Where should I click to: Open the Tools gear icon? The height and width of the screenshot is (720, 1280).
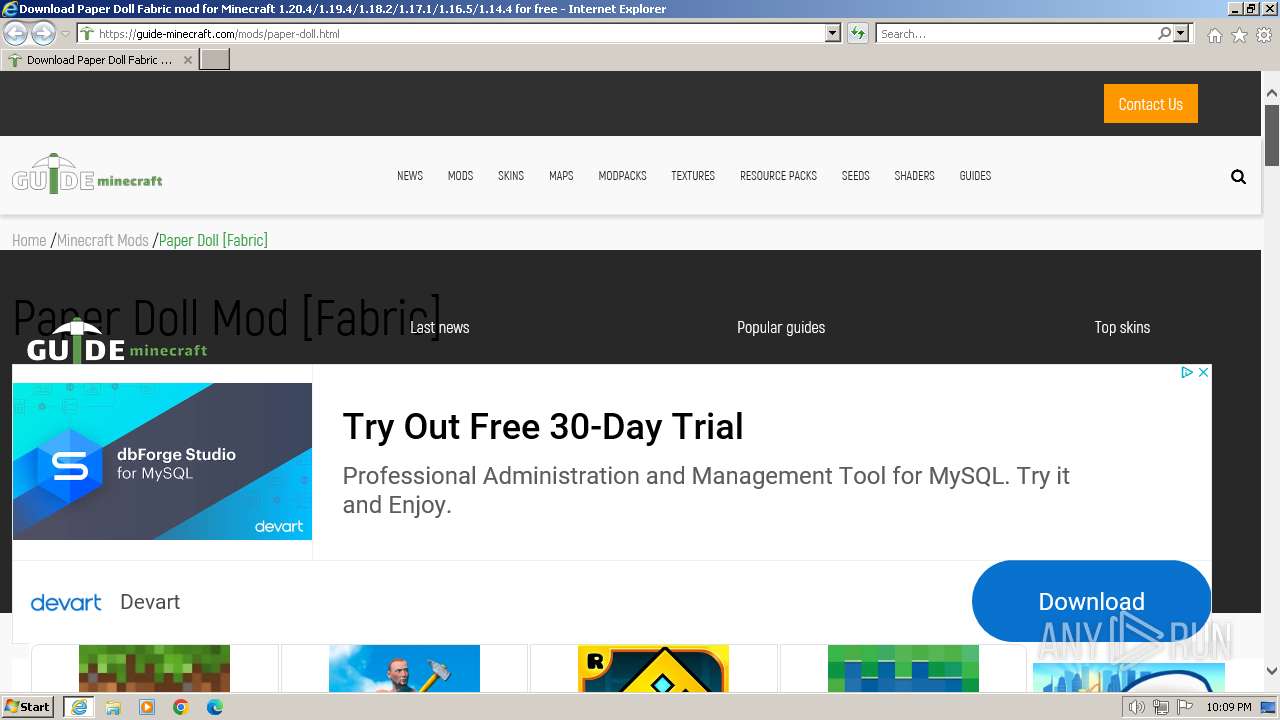point(1264,35)
